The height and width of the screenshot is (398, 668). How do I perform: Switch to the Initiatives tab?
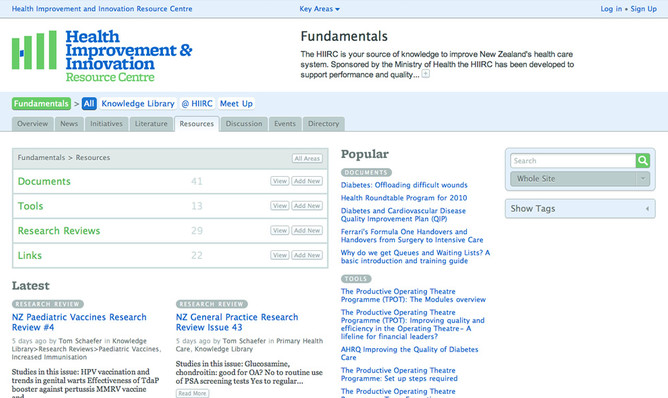[x=107, y=124]
